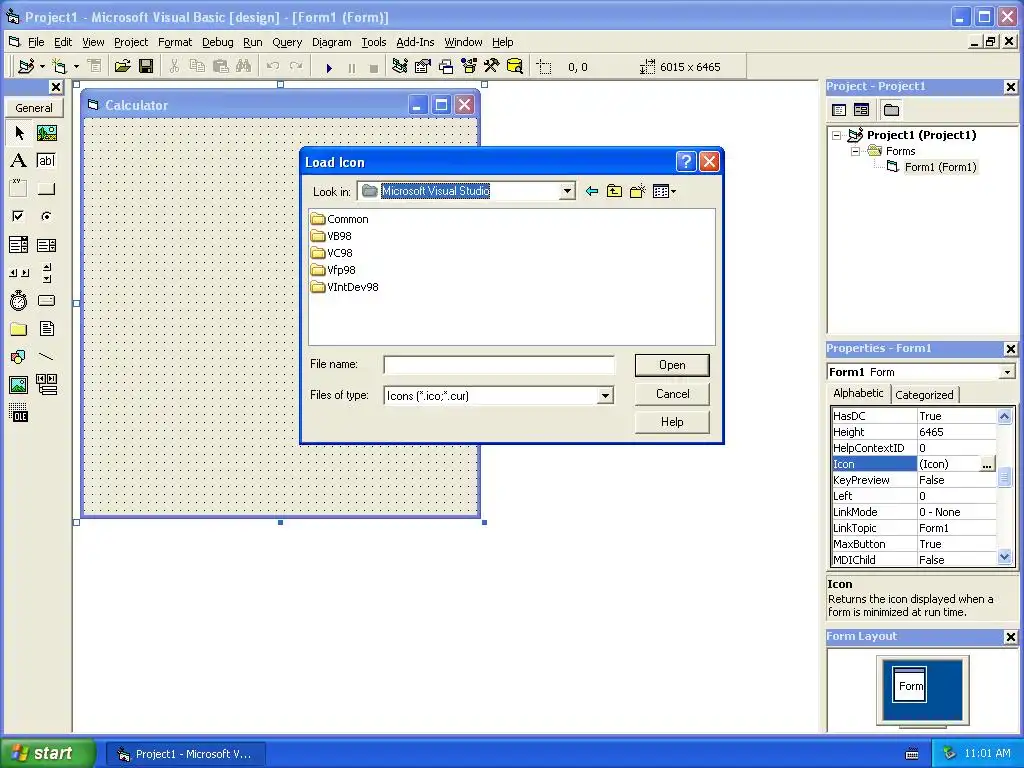Toggle Folders in Project panel
The image size is (1024, 768).
click(891, 110)
